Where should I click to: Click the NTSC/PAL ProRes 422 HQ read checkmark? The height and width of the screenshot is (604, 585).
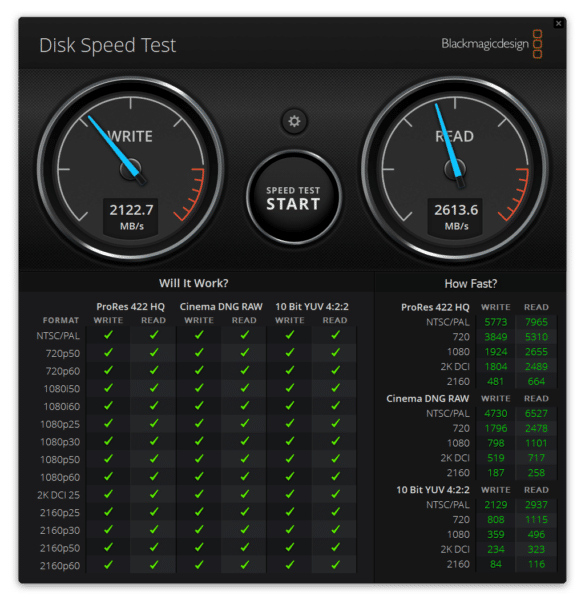click(154, 335)
